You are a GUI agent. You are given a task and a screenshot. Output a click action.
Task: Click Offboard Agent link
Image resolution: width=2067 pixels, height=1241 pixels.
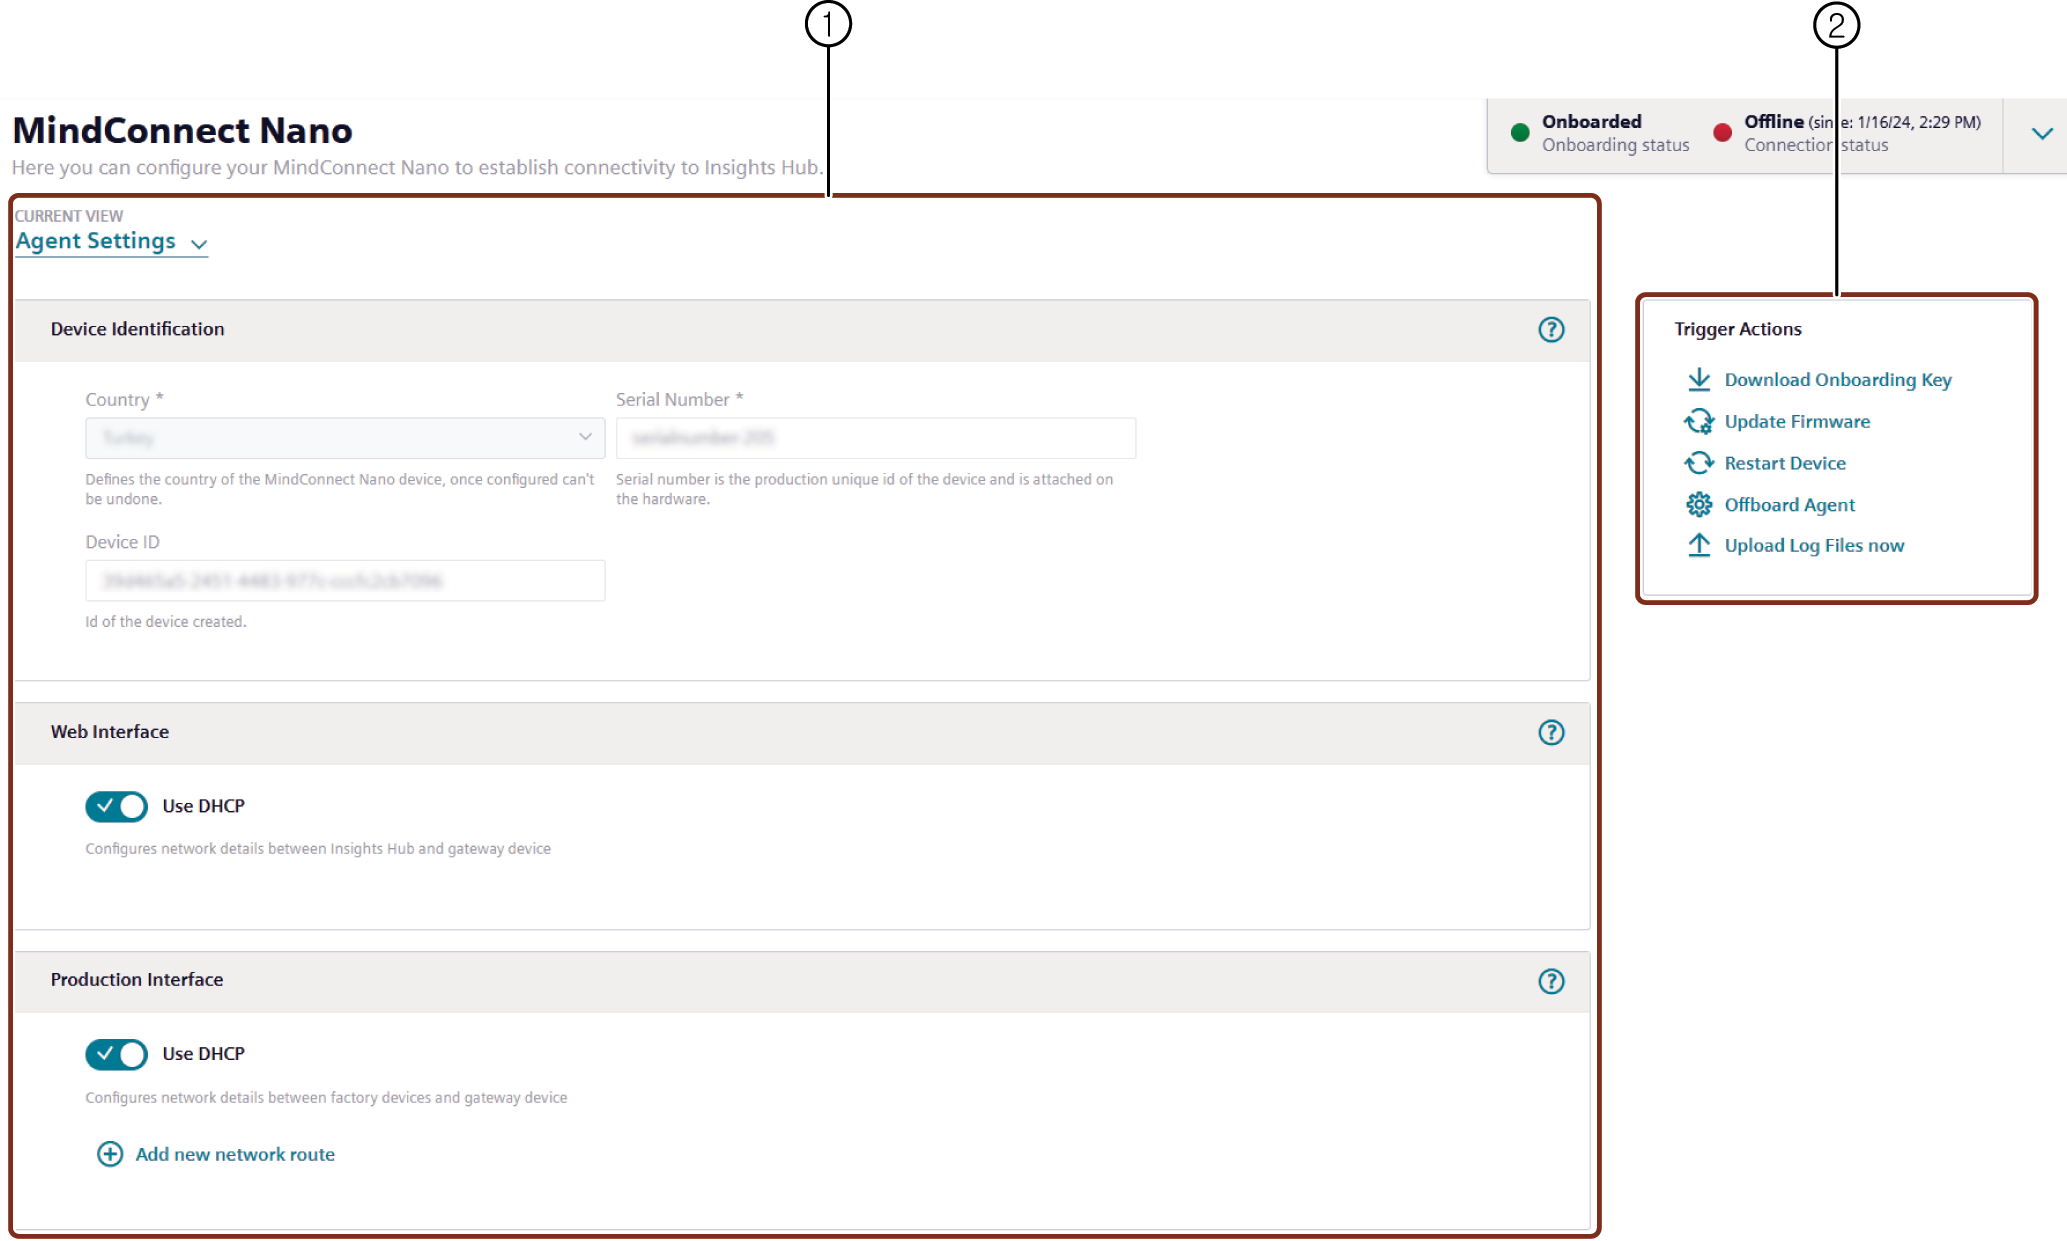[x=1790, y=505]
